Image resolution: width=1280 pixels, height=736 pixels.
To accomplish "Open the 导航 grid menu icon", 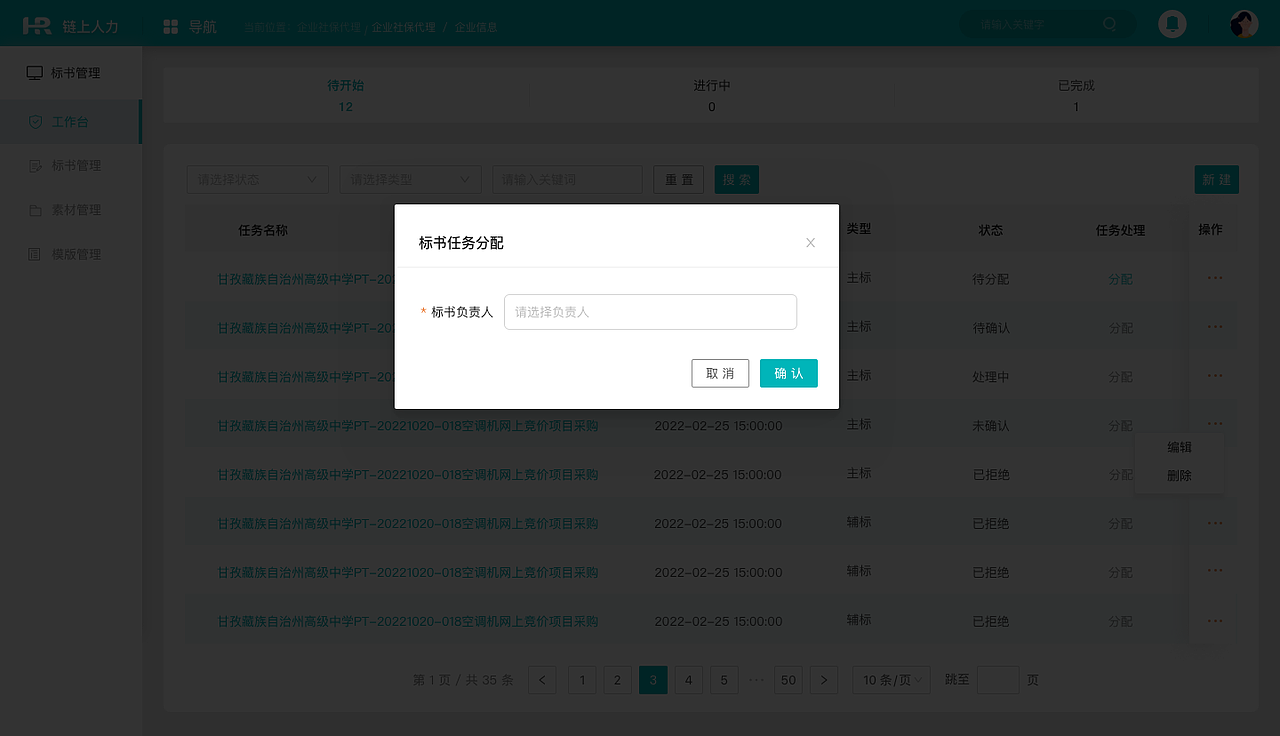I will [x=168, y=25].
